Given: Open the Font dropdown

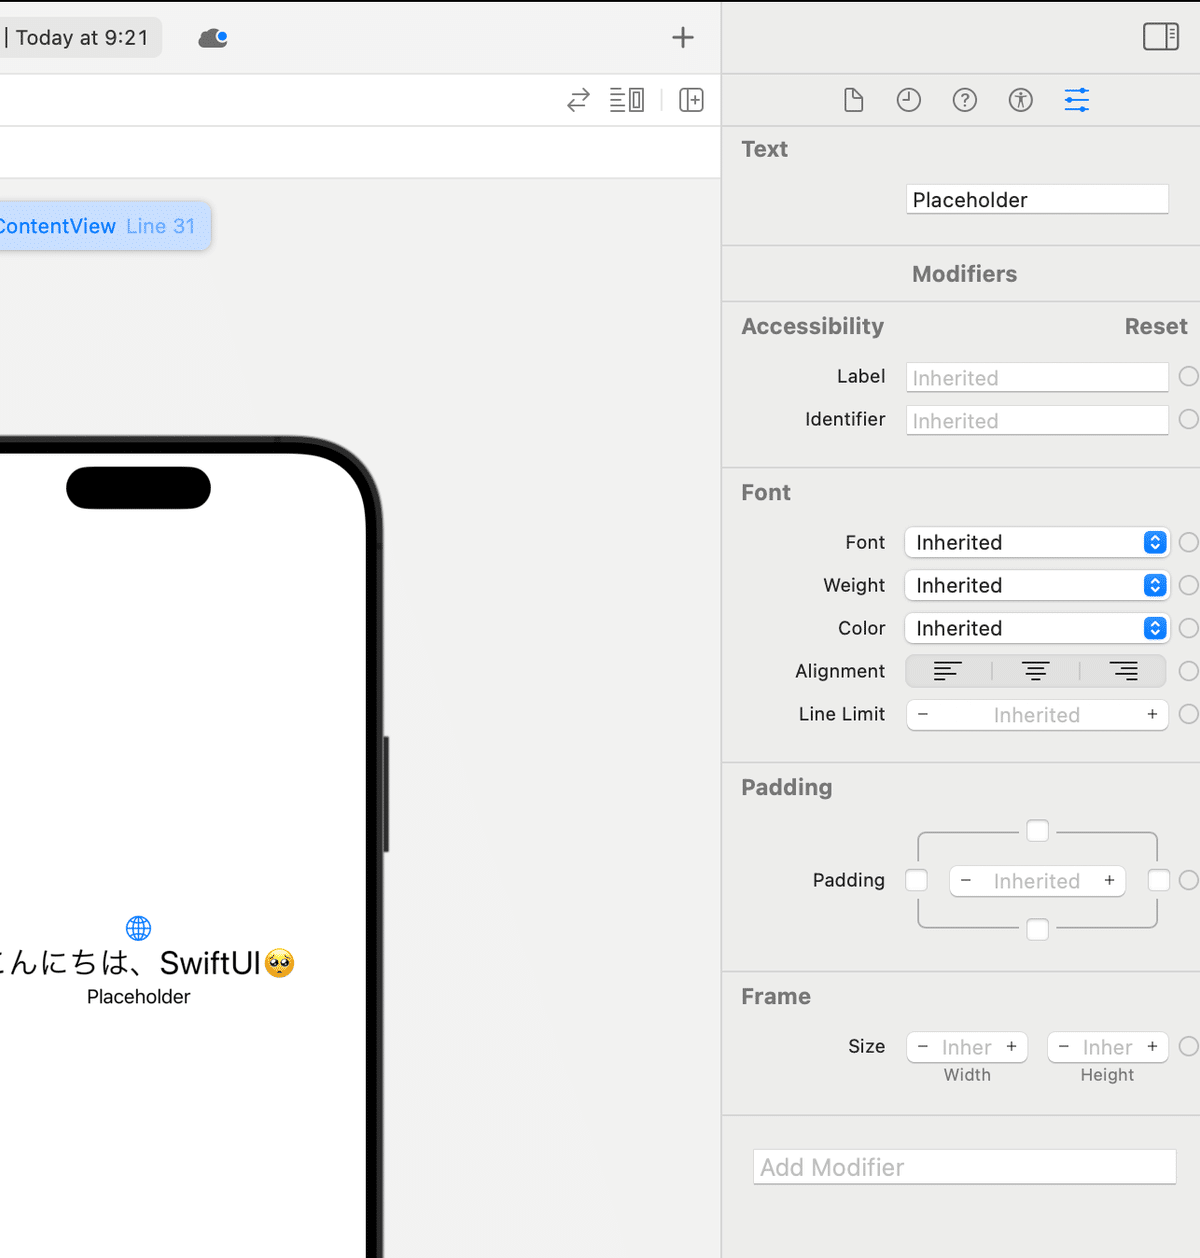Looking at the screenshot, I should pos(1037,542).
